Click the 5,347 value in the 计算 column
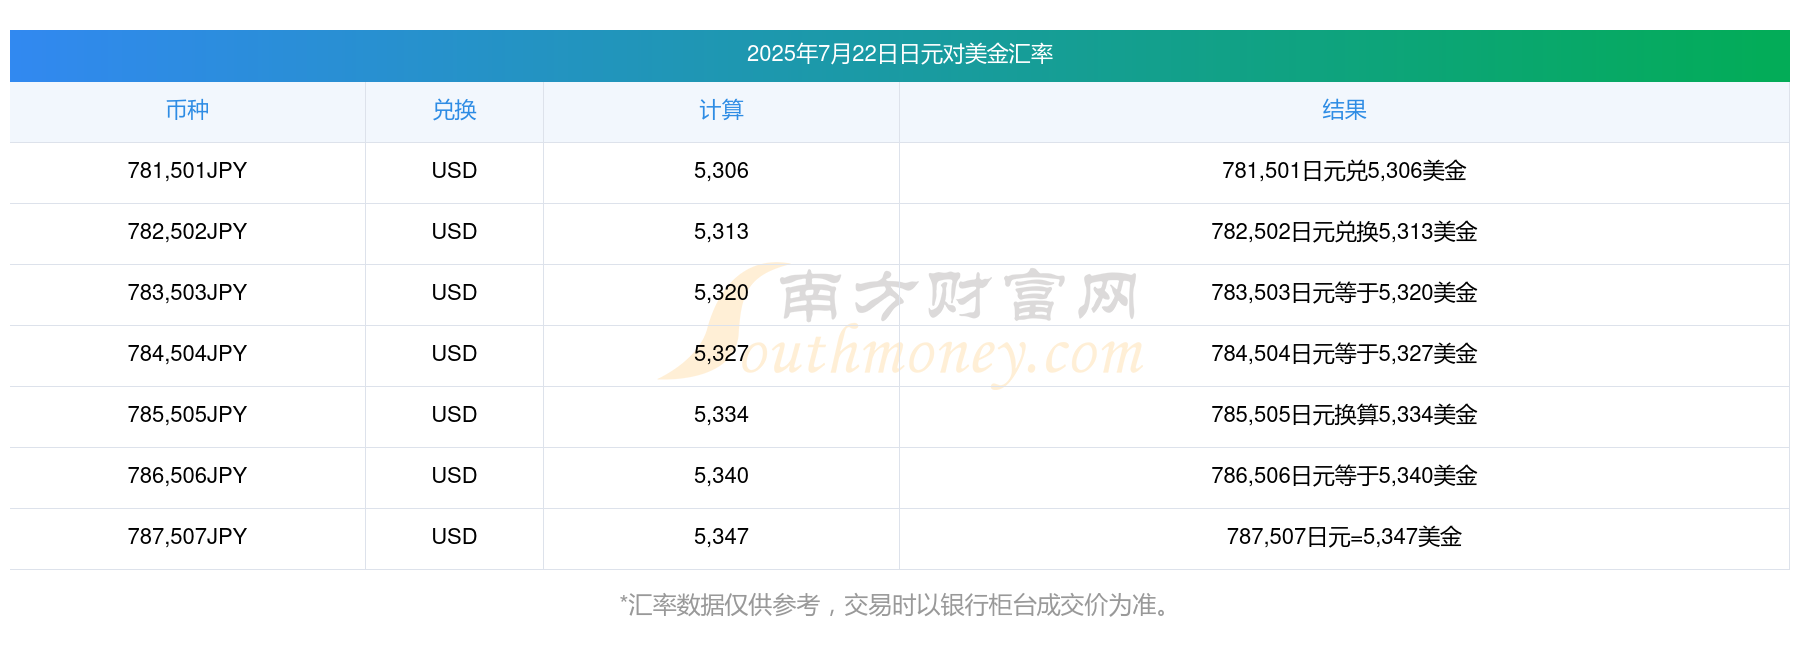This screenshot has width=1800, height=650. point(721,537)
